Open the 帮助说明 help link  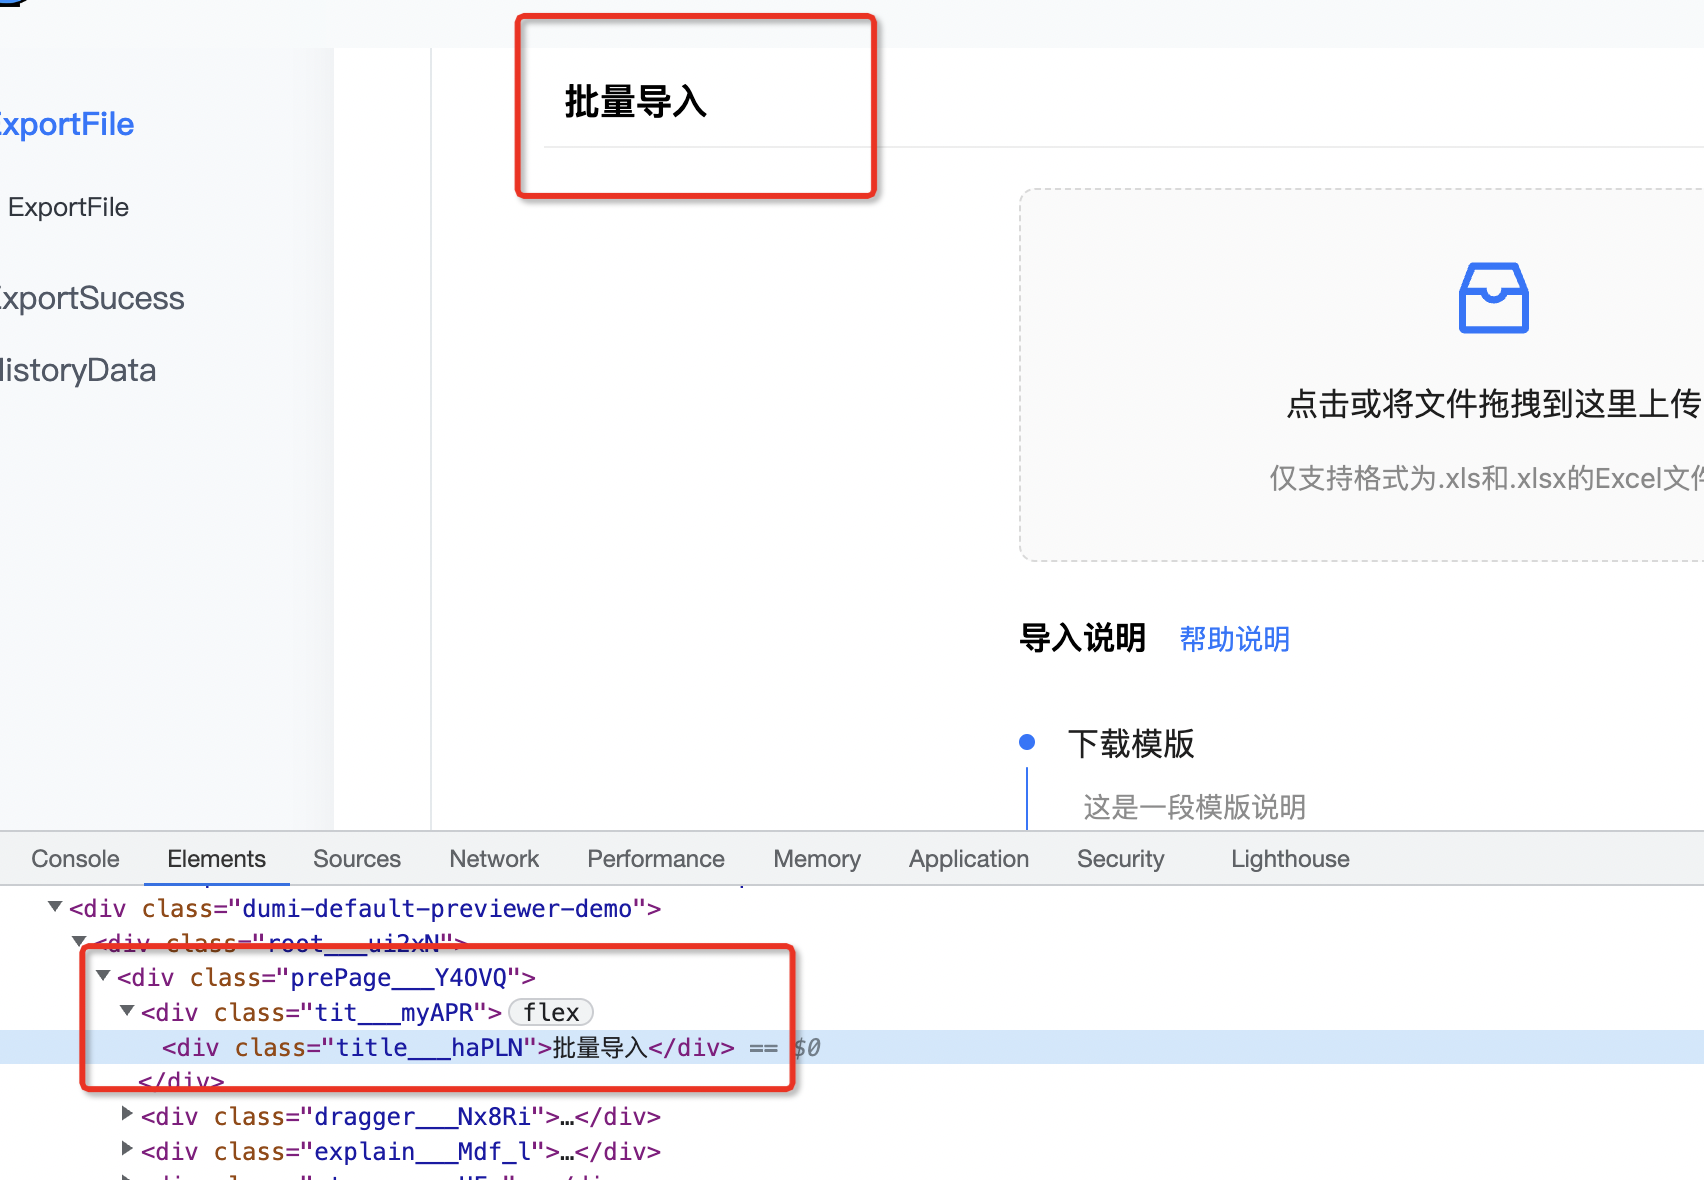1233,639
